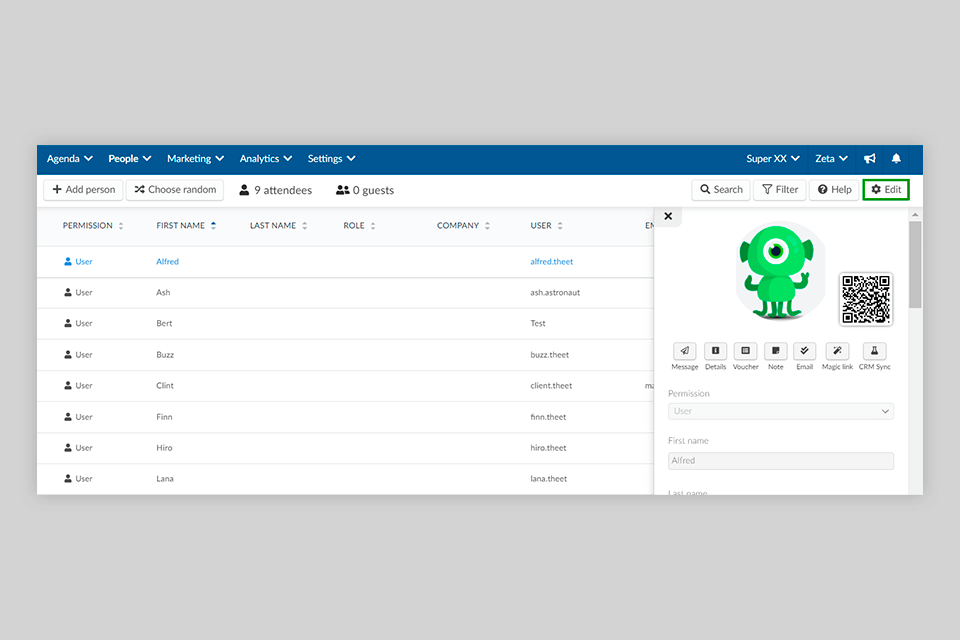Click the Edit button
960x640 pixels.
(886, 190)
